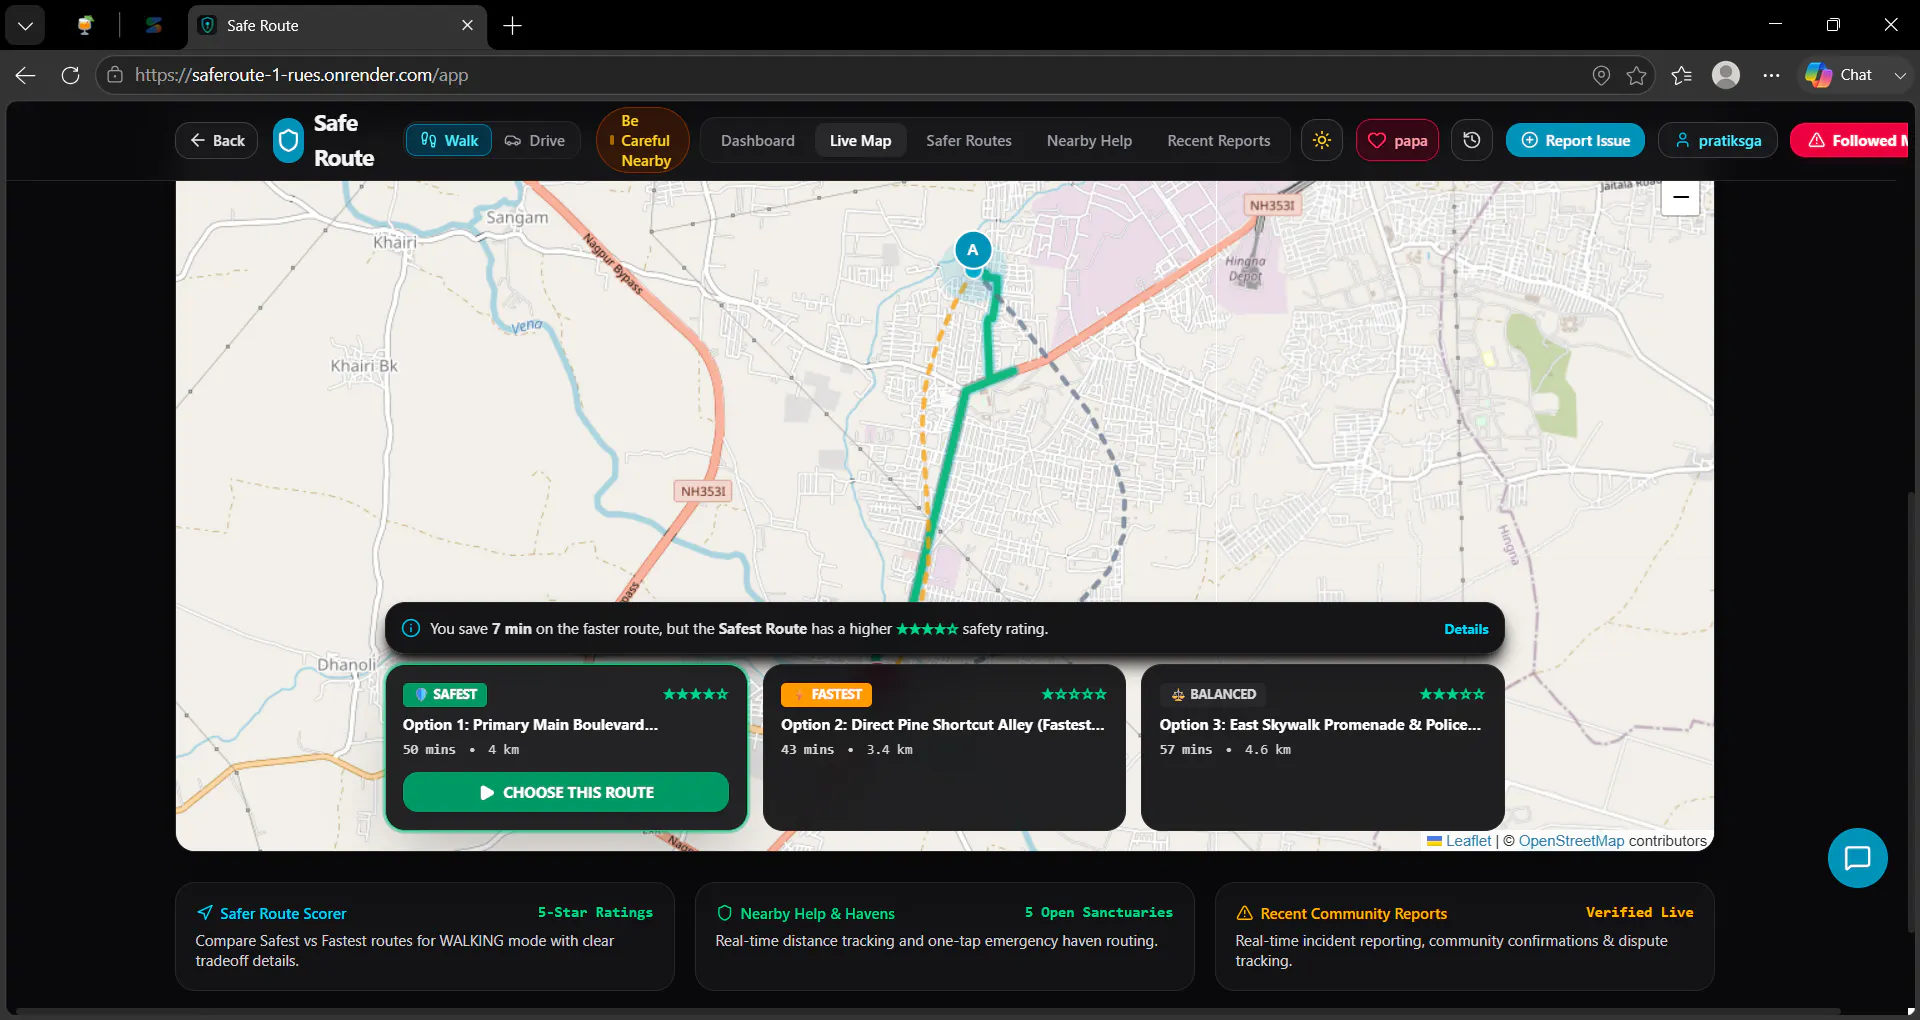Click CHOOSE THIS ROUTE button

[566, 792]
